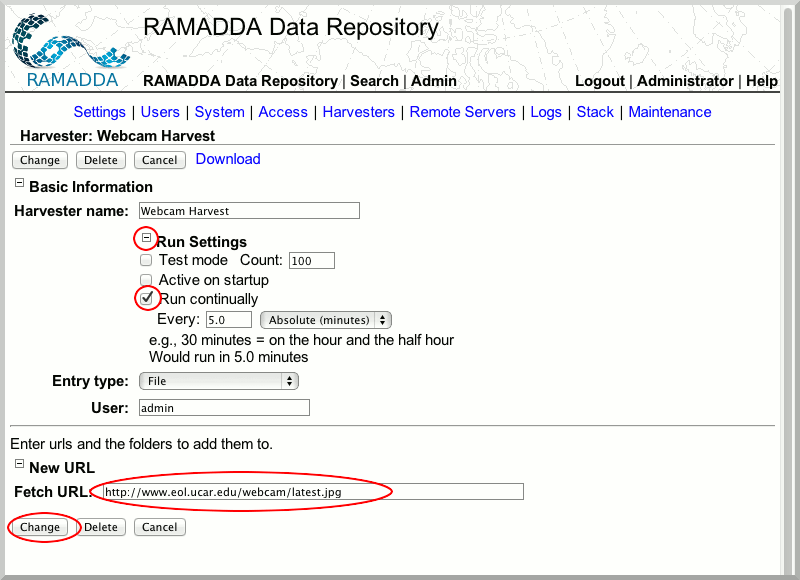This screenshot has width=800, height=580.
Task: Click the Logout link
Action: coord(600,81)
